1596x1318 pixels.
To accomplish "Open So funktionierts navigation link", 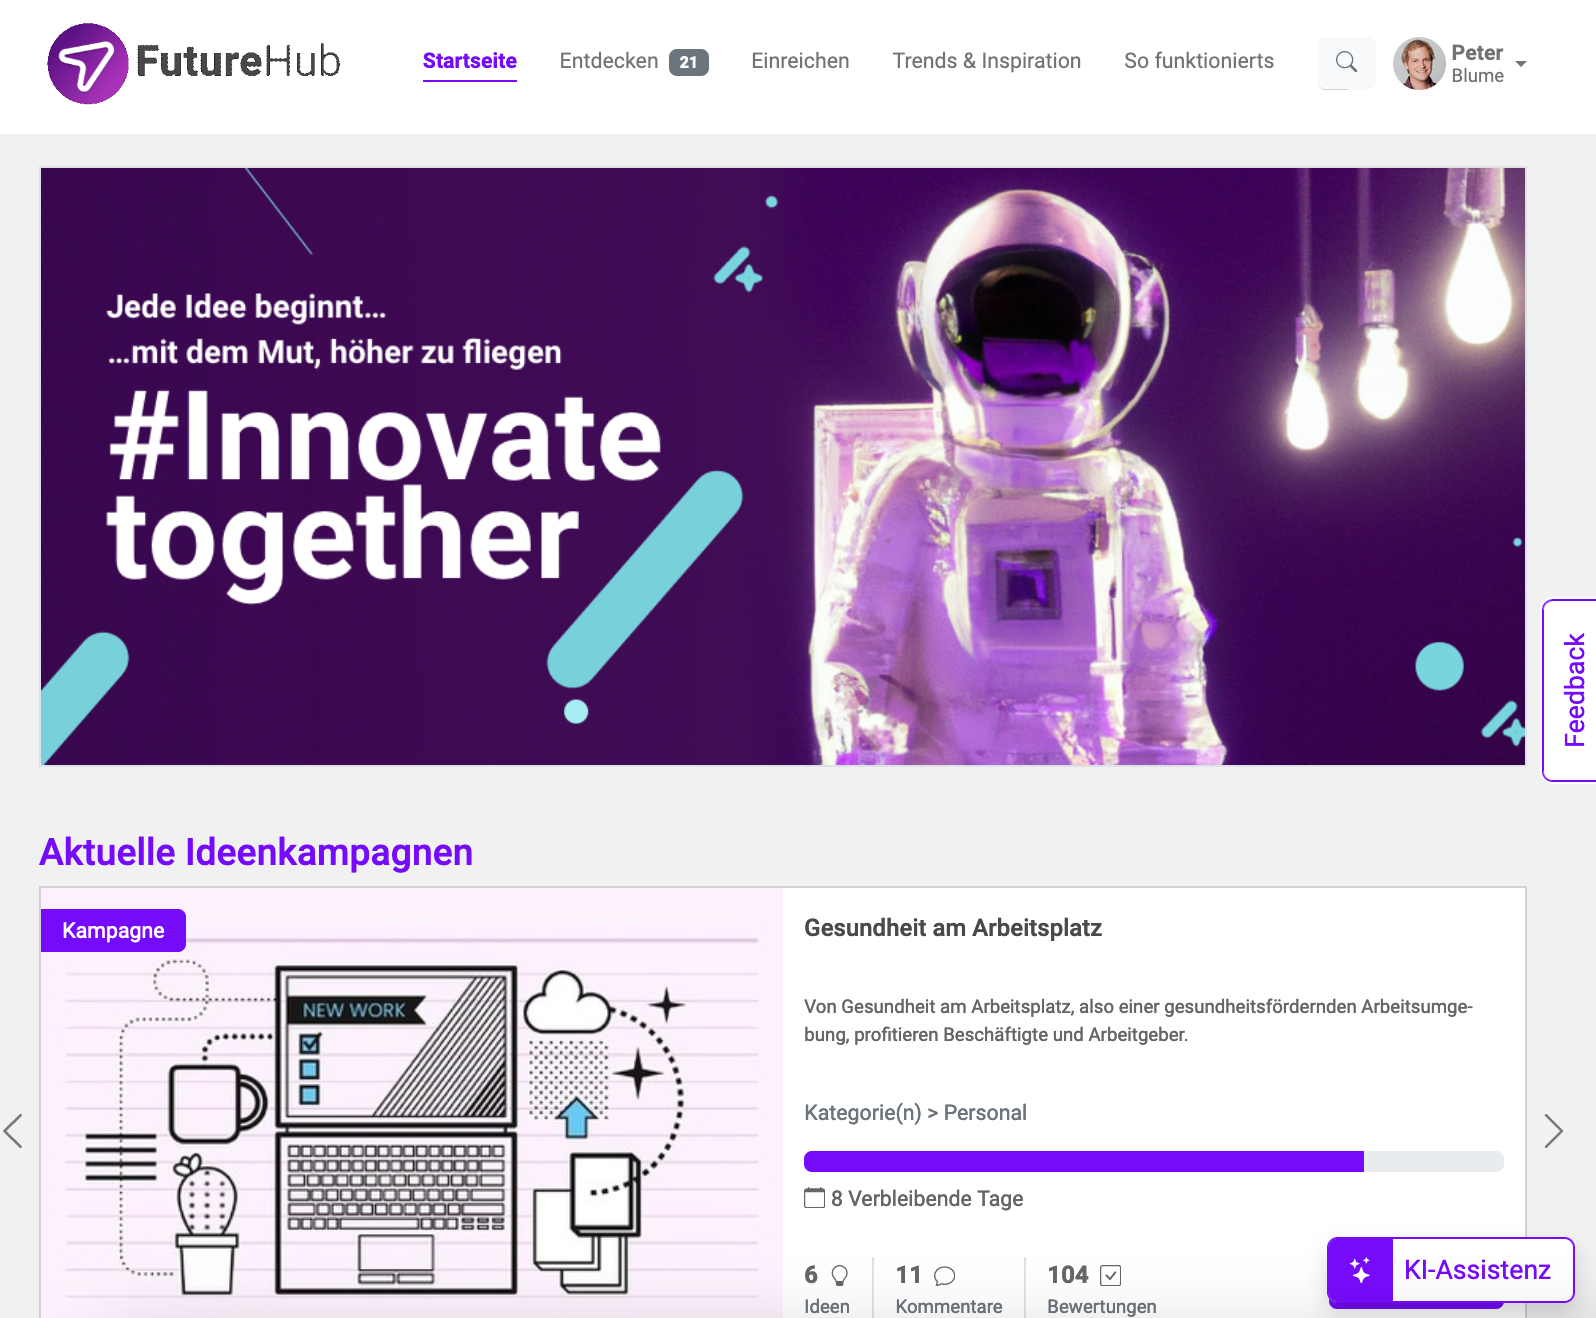I will coord(1198,61).
